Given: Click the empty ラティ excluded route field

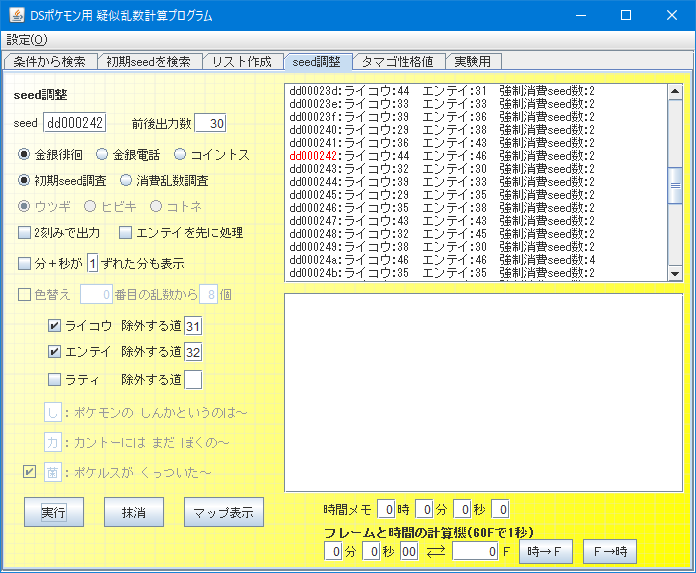Looking at the screenshot, I should click(x=193, y=379).
